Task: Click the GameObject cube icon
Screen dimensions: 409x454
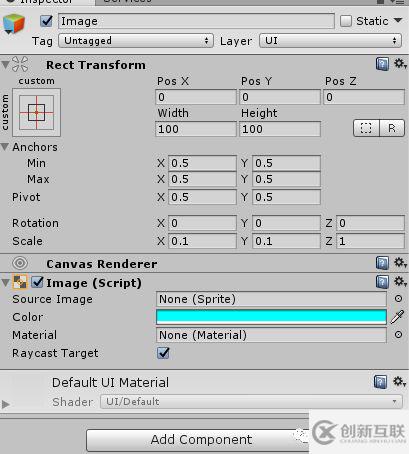Action: point(14,24)
